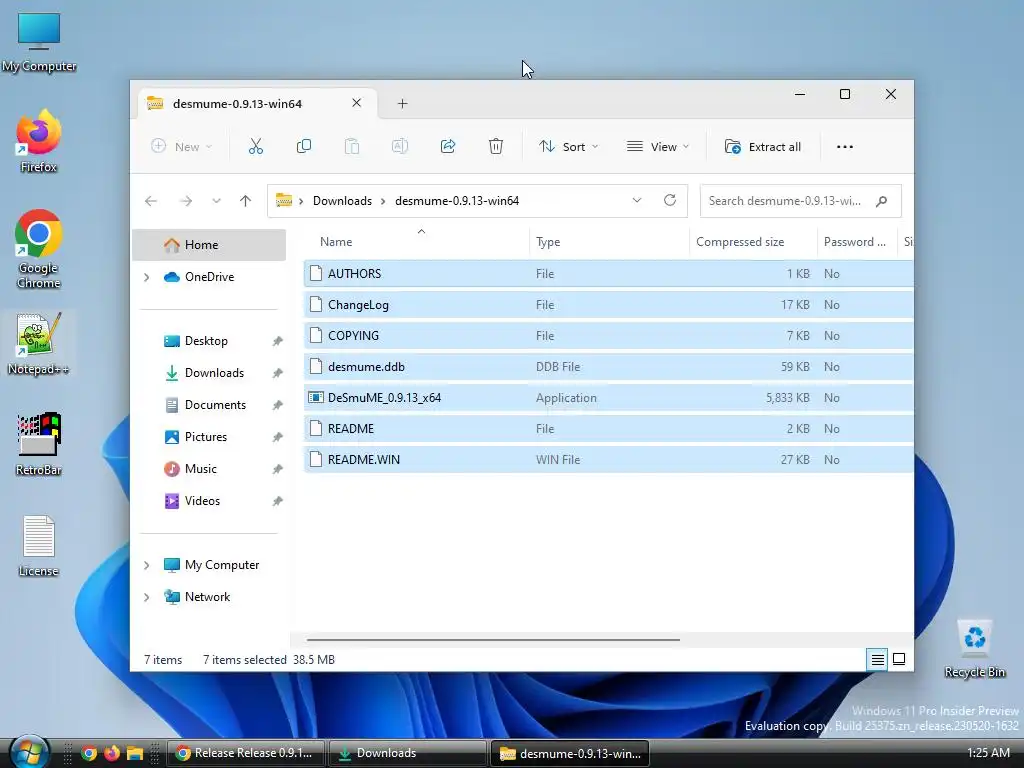This screenshot has height=768, width=1024.
Task: Open Home in the navigation pane
Action: (209, 245)
